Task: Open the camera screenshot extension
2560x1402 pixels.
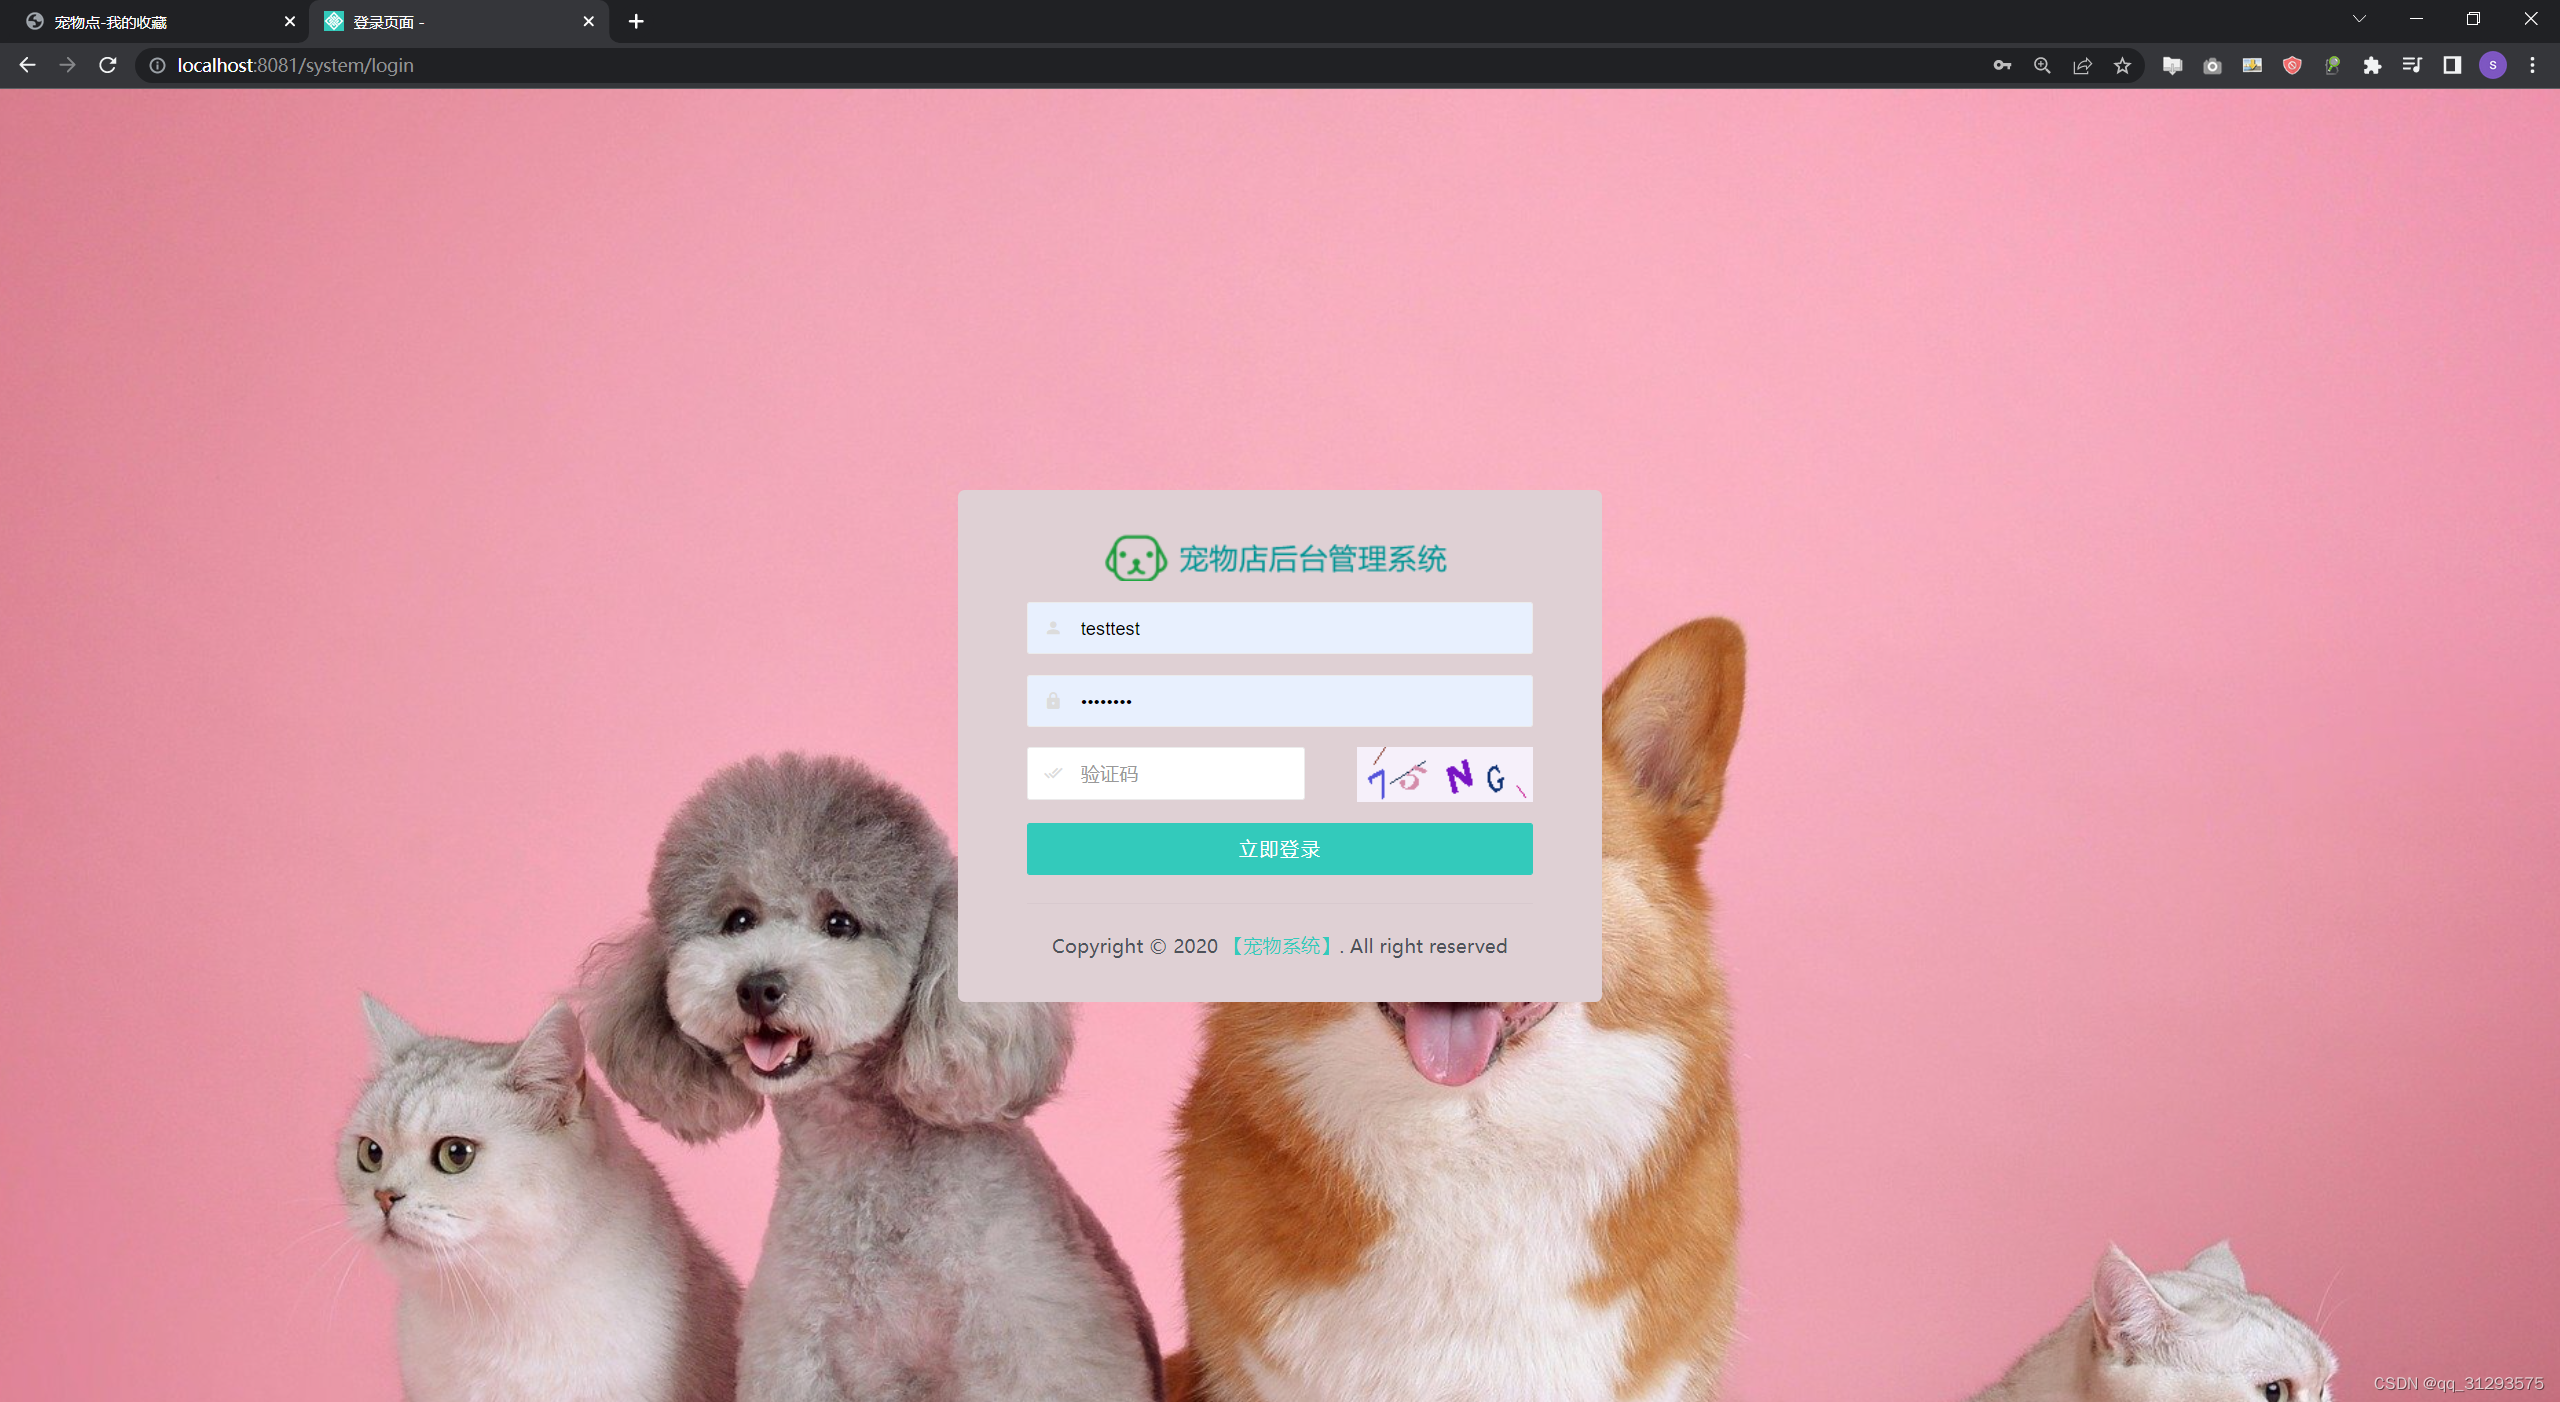Action: 2212,65
